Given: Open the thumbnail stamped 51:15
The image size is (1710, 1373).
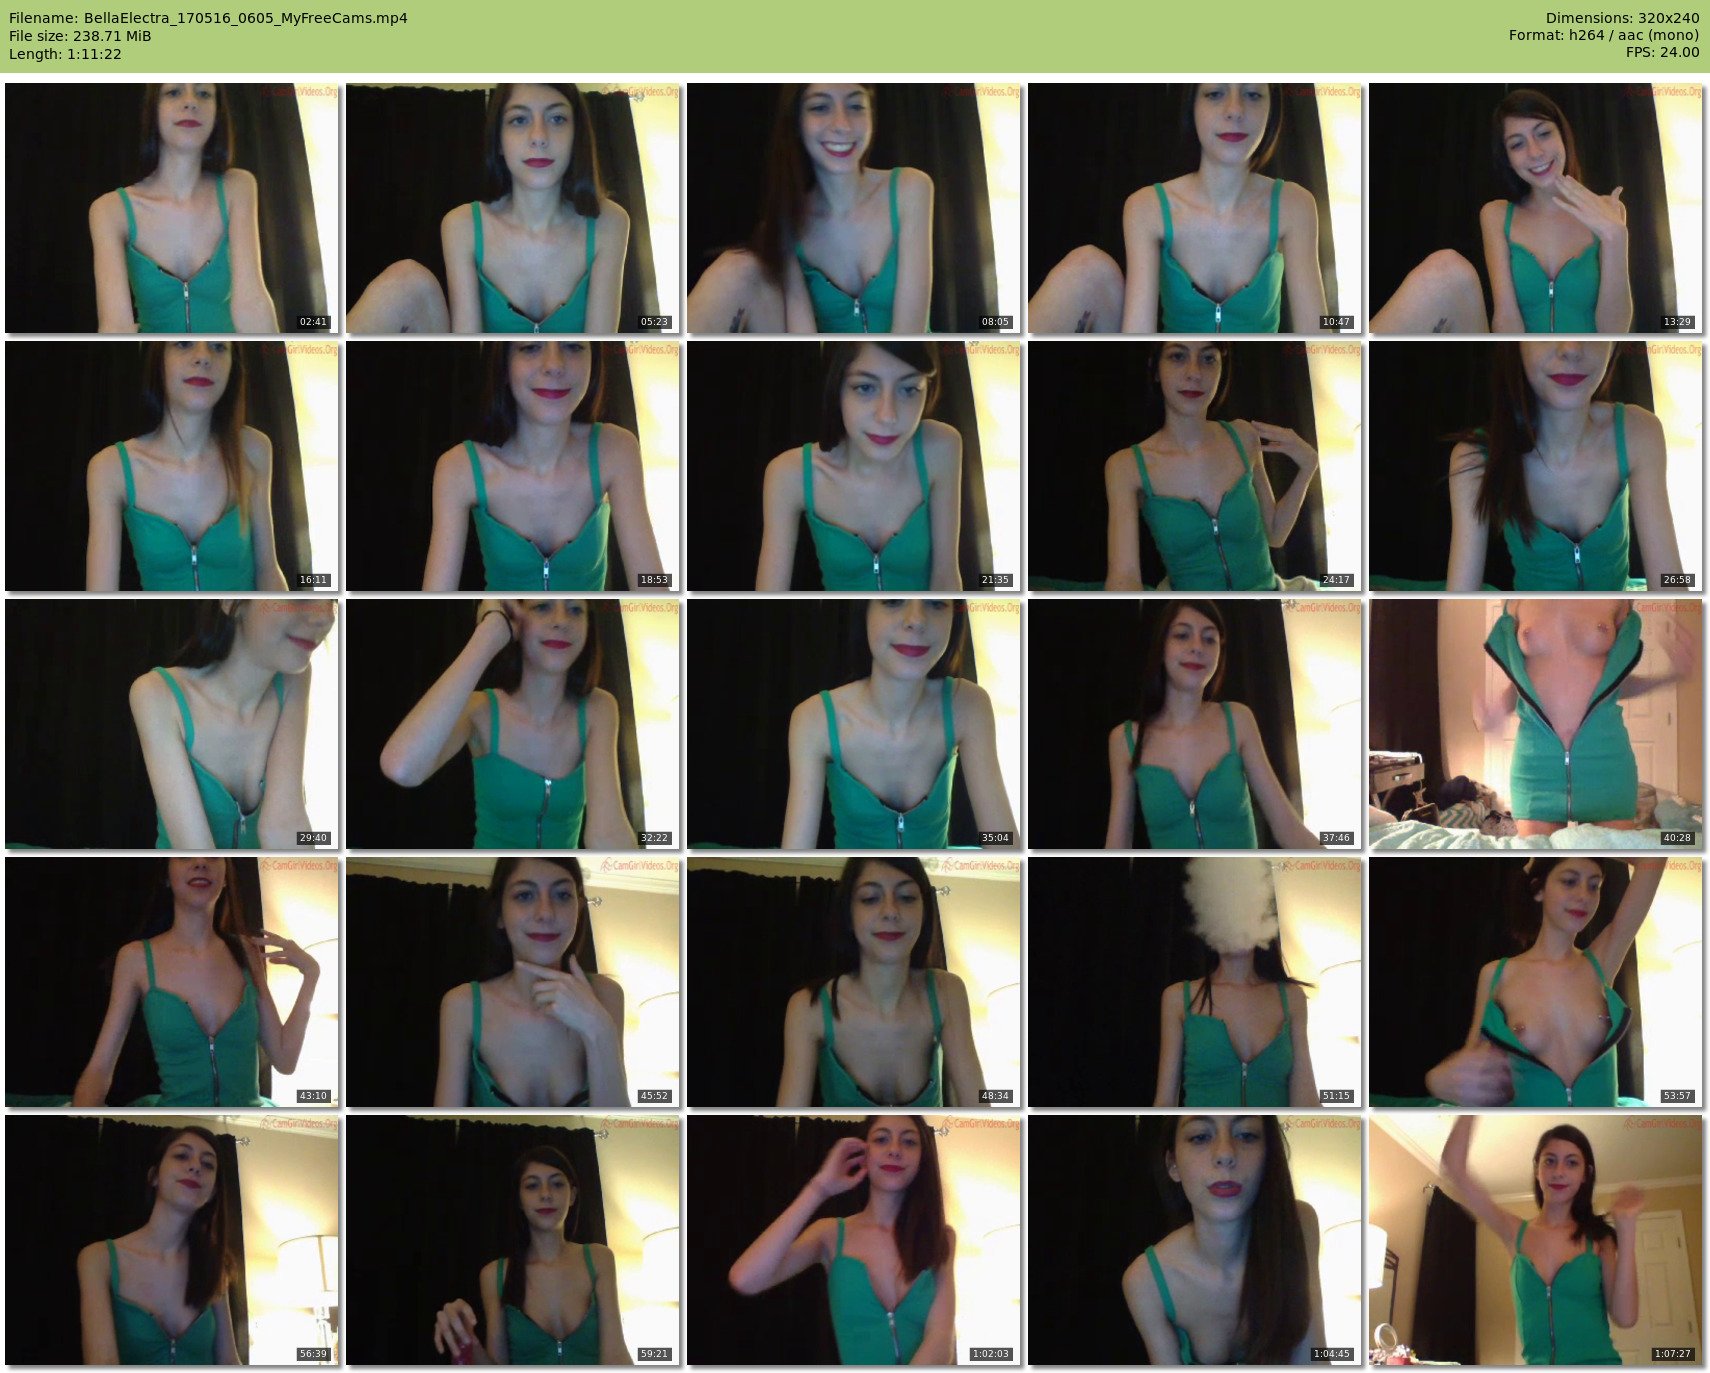Looking at the screenshot, I should (x=1195, y=982).
